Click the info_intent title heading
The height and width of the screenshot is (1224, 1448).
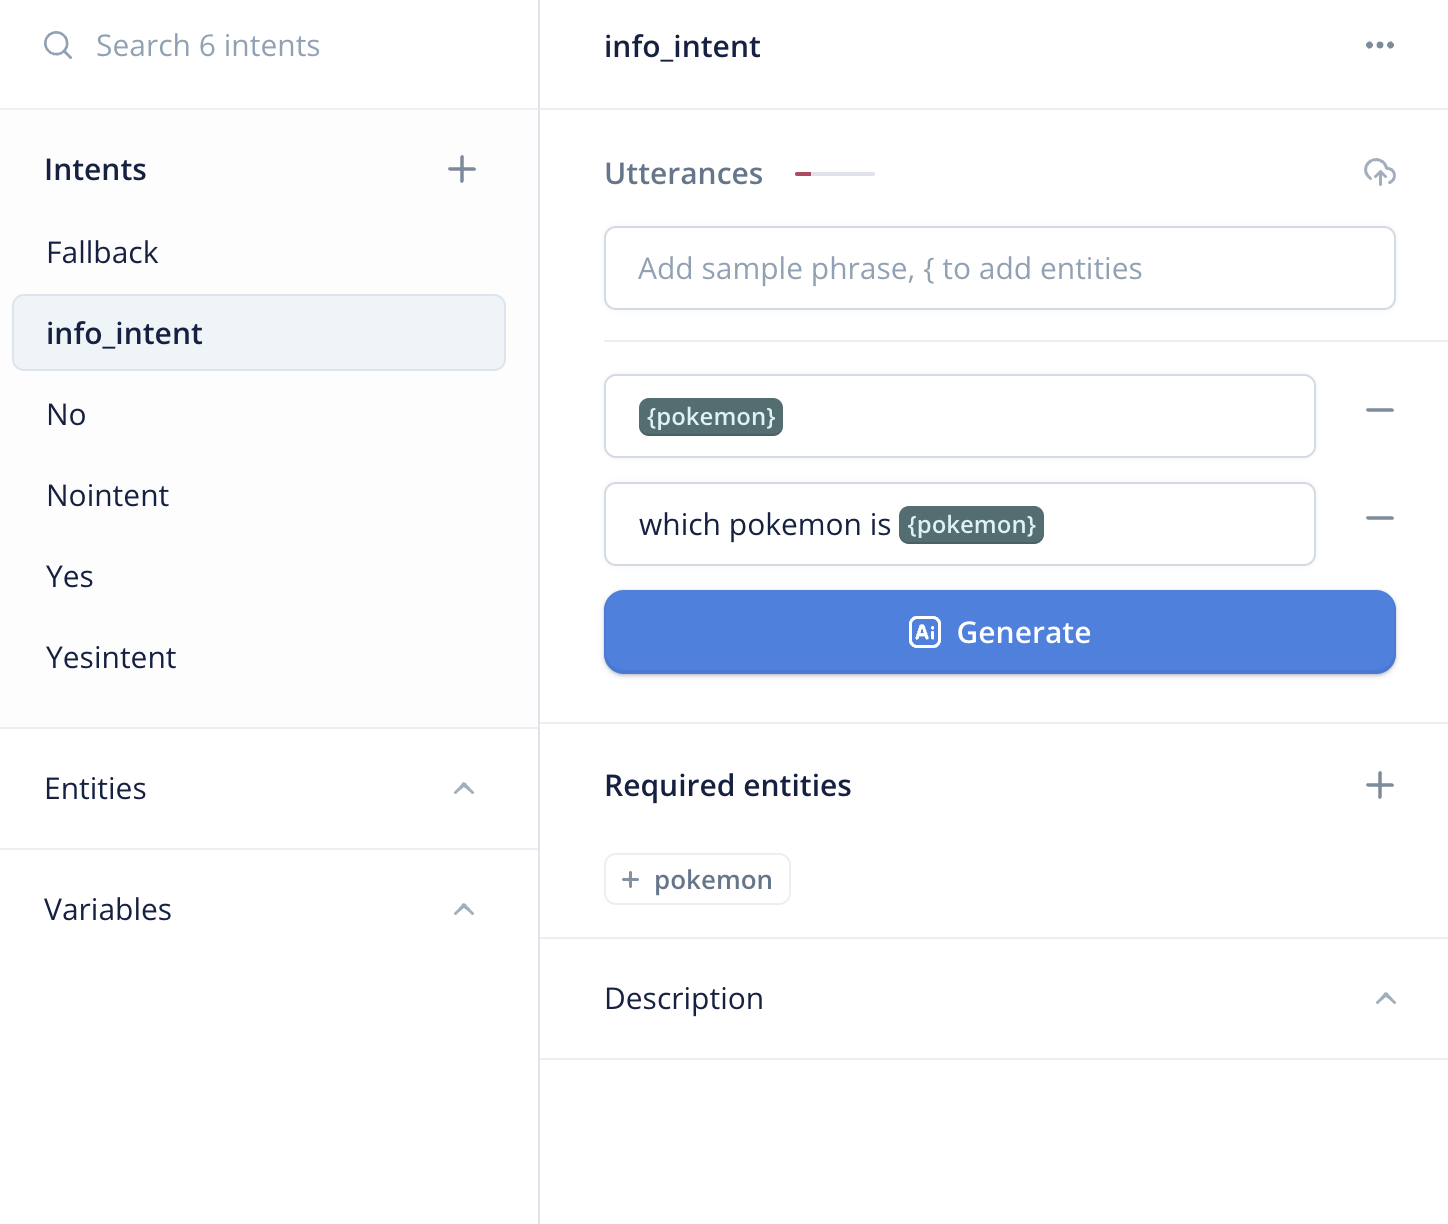682,46
